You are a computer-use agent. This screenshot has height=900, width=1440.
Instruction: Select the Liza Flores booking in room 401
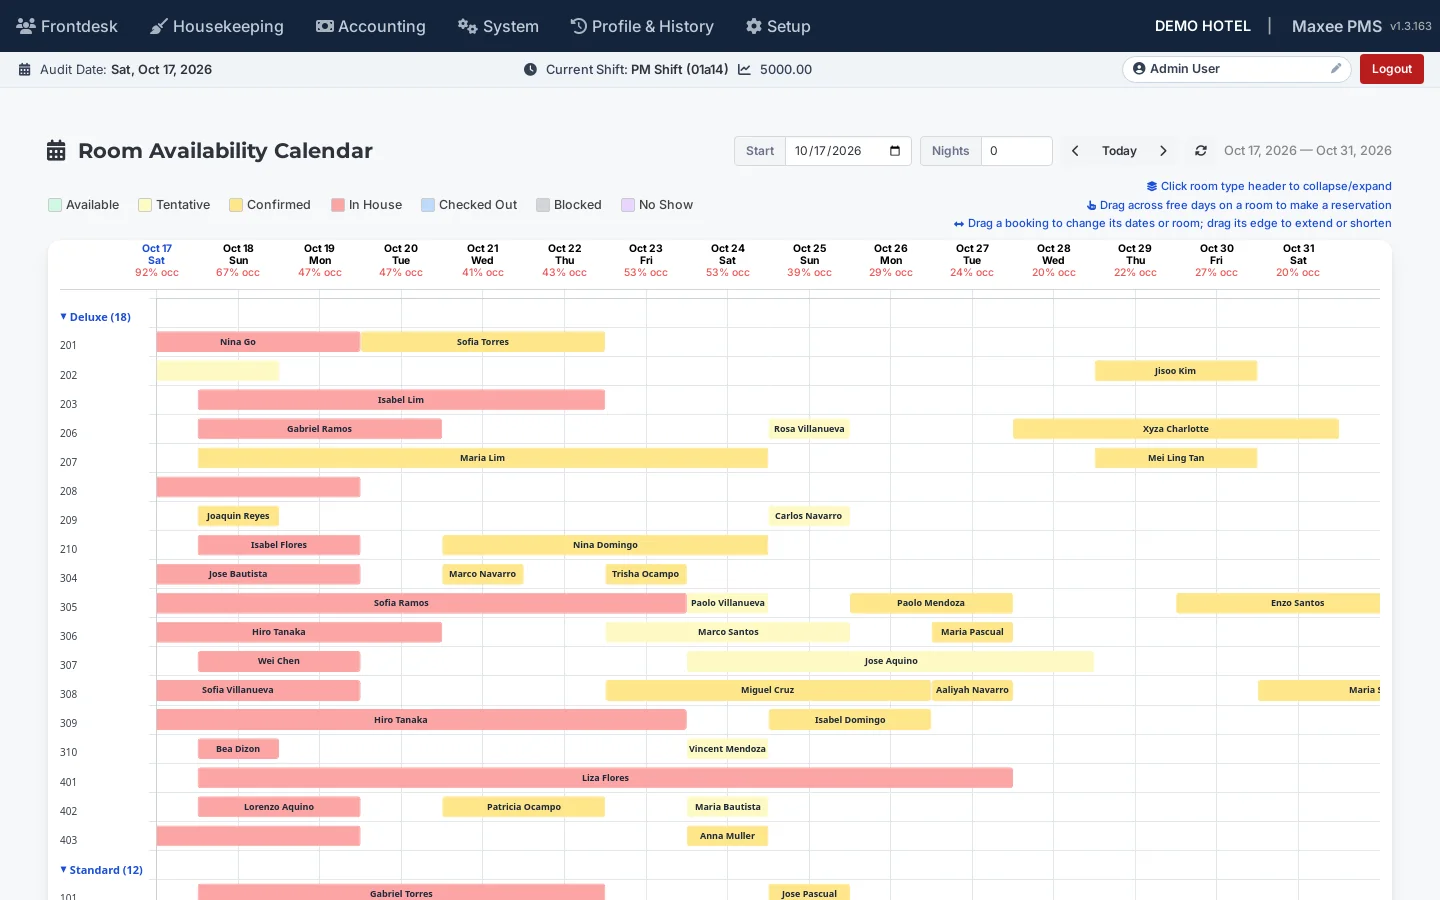[606, 778]
